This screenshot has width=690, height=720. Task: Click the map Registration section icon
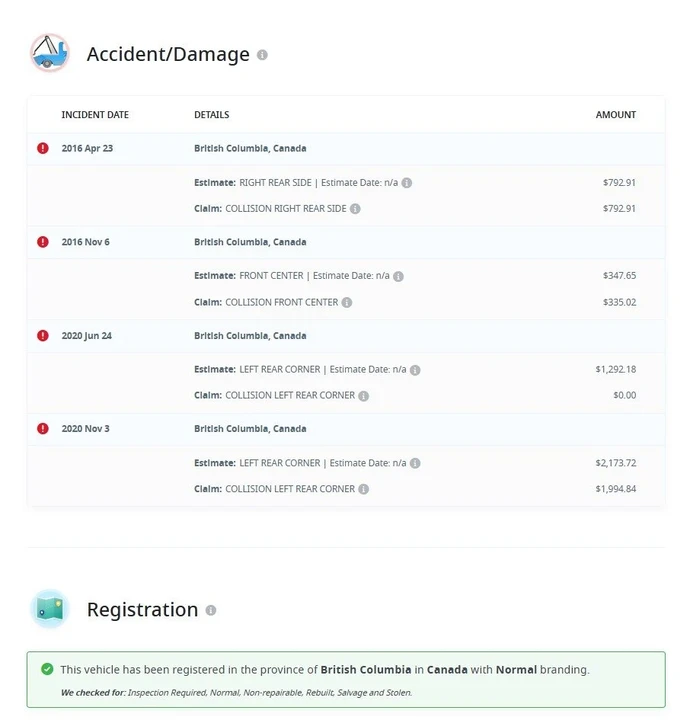(50, 609)
